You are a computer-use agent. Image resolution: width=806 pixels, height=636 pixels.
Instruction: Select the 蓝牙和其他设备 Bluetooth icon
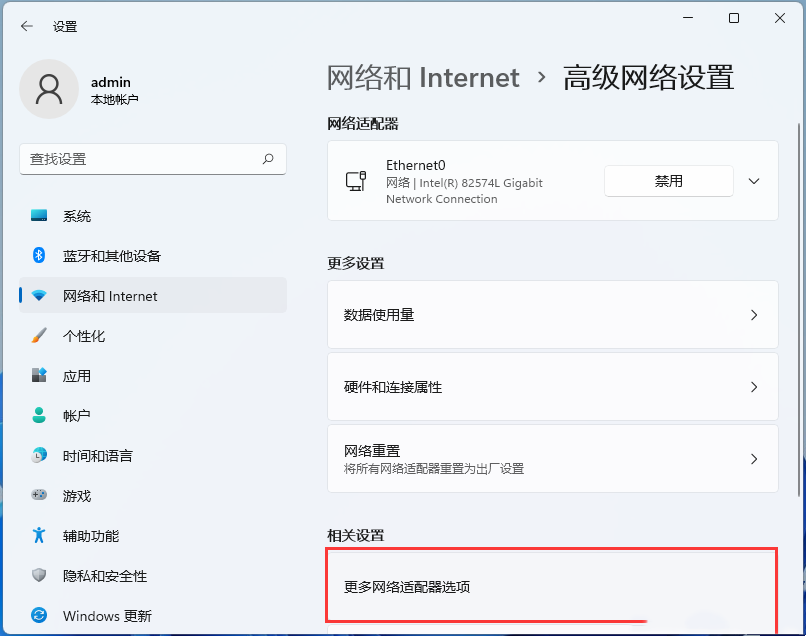point(38,255)
